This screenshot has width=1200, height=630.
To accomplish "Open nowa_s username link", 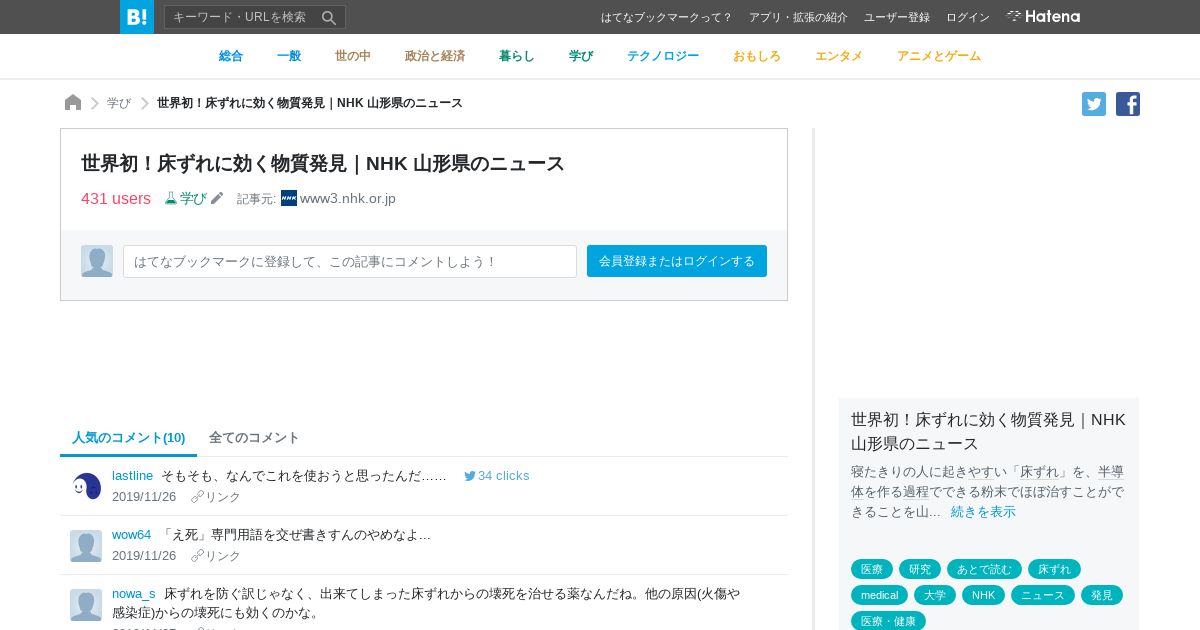I will [134, 593].
